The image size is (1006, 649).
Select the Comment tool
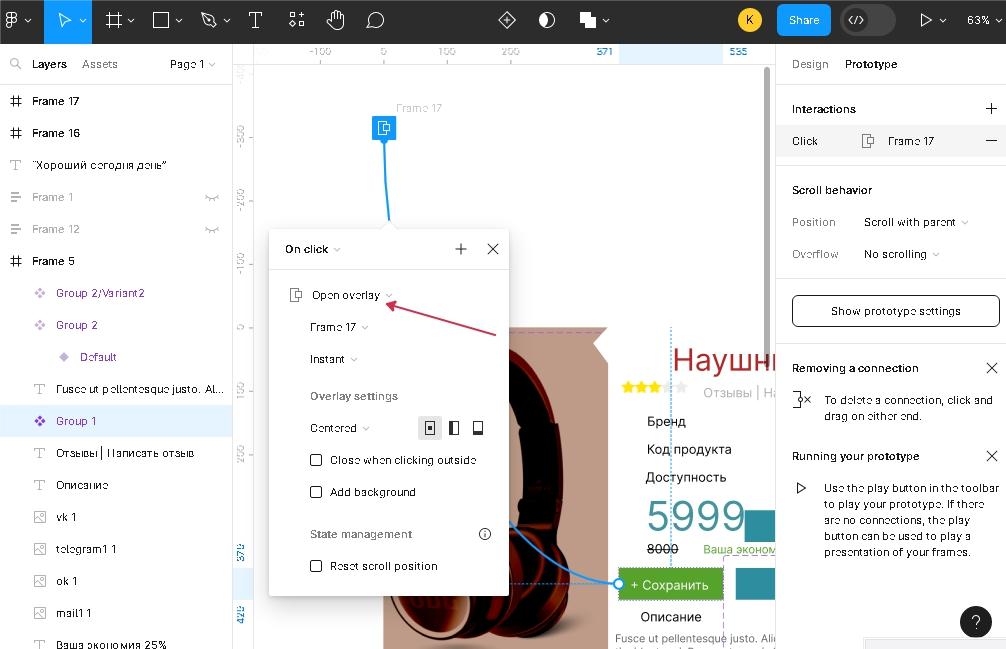click(375, 20)
